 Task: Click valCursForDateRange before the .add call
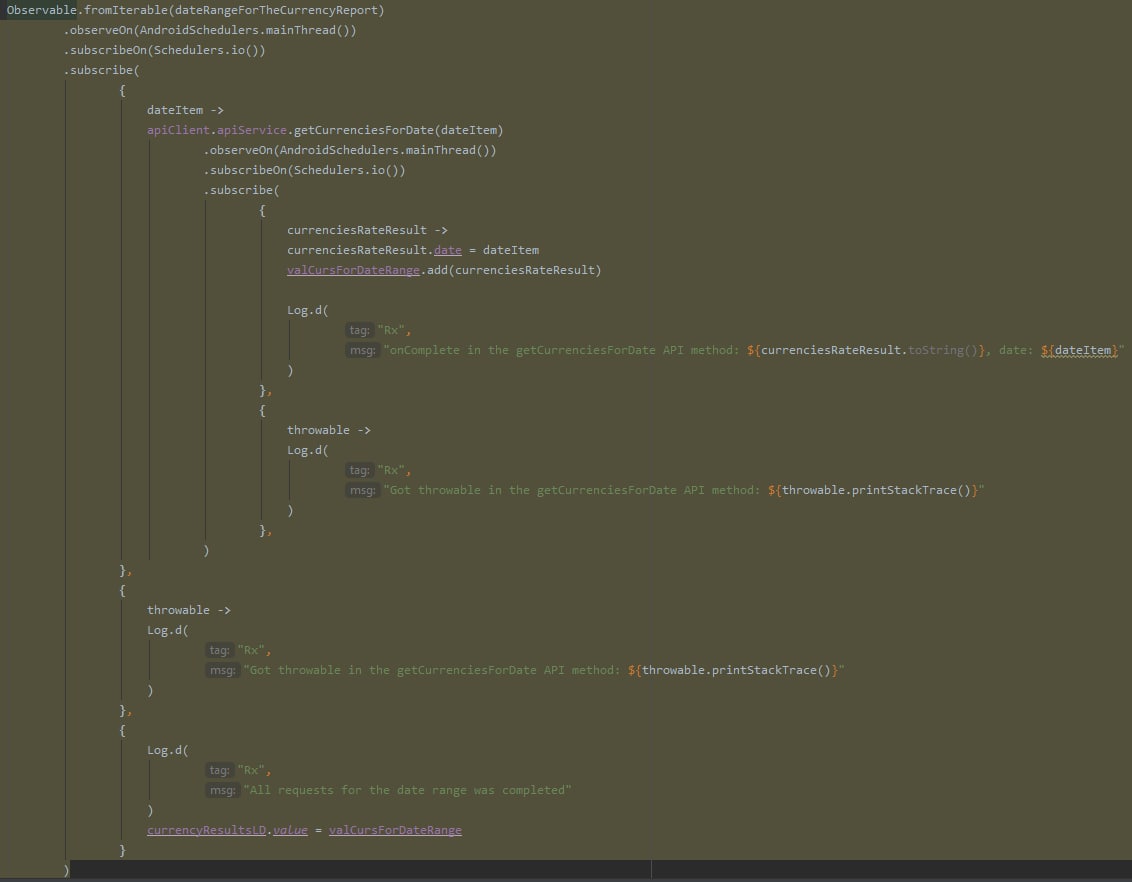[353, 270]
